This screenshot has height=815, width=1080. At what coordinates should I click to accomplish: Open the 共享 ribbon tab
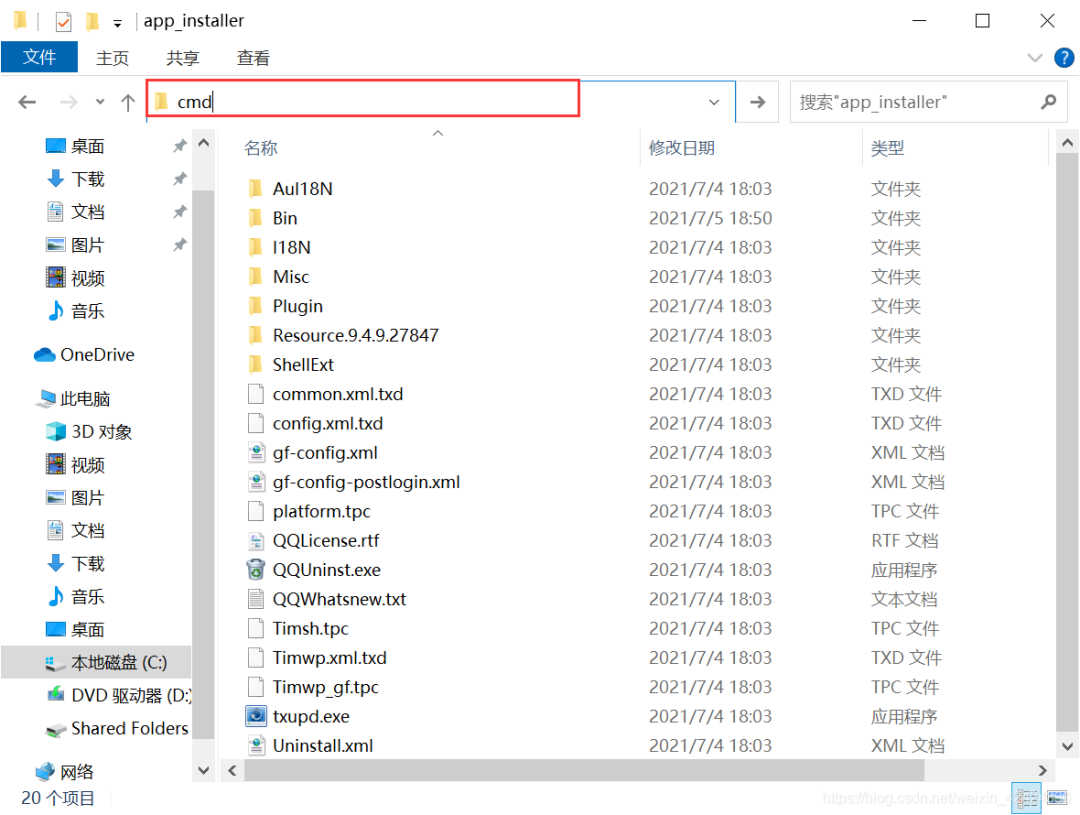click(x=183, y=58)
